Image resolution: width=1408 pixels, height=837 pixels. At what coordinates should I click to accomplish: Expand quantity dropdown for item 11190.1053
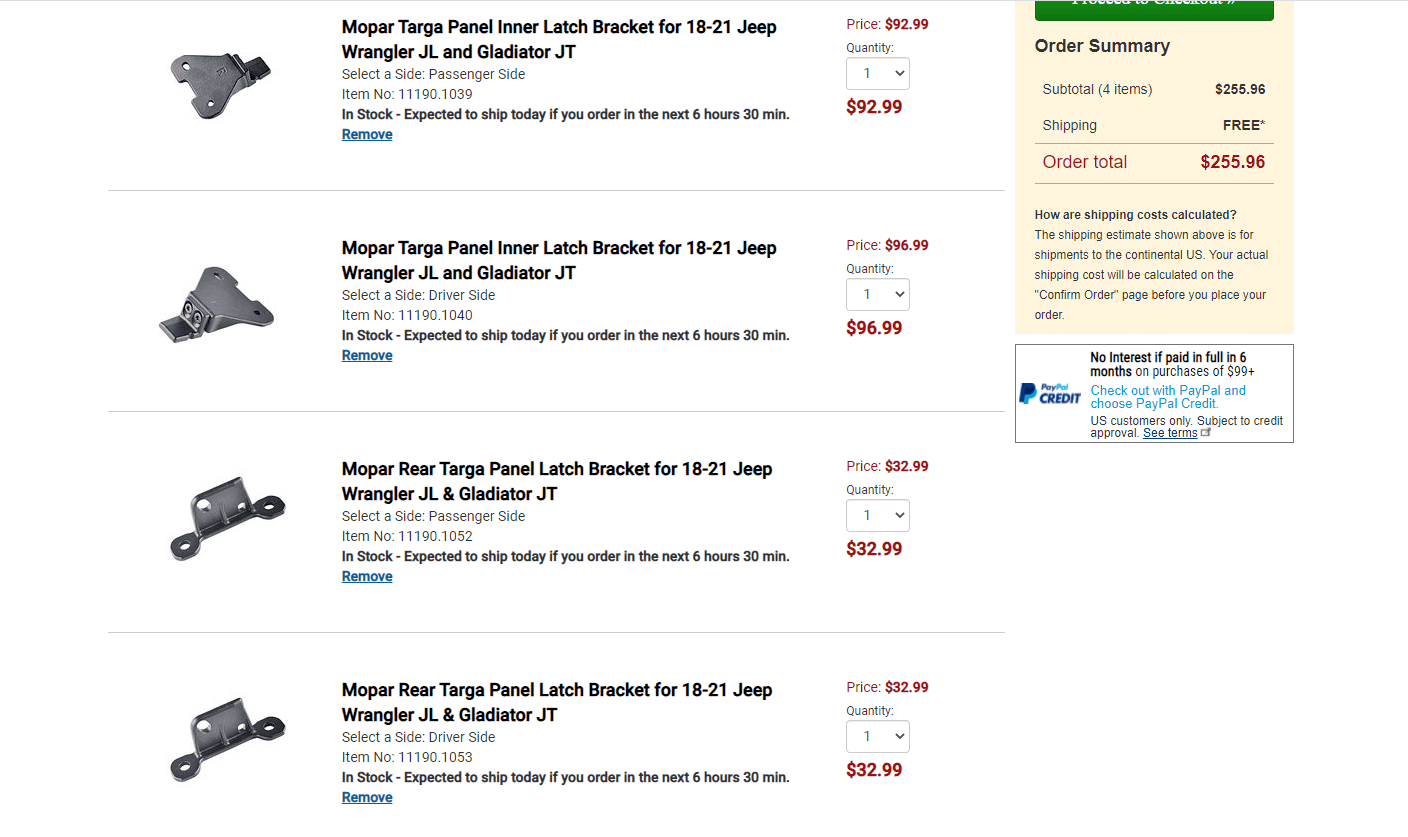click(878, 737)
